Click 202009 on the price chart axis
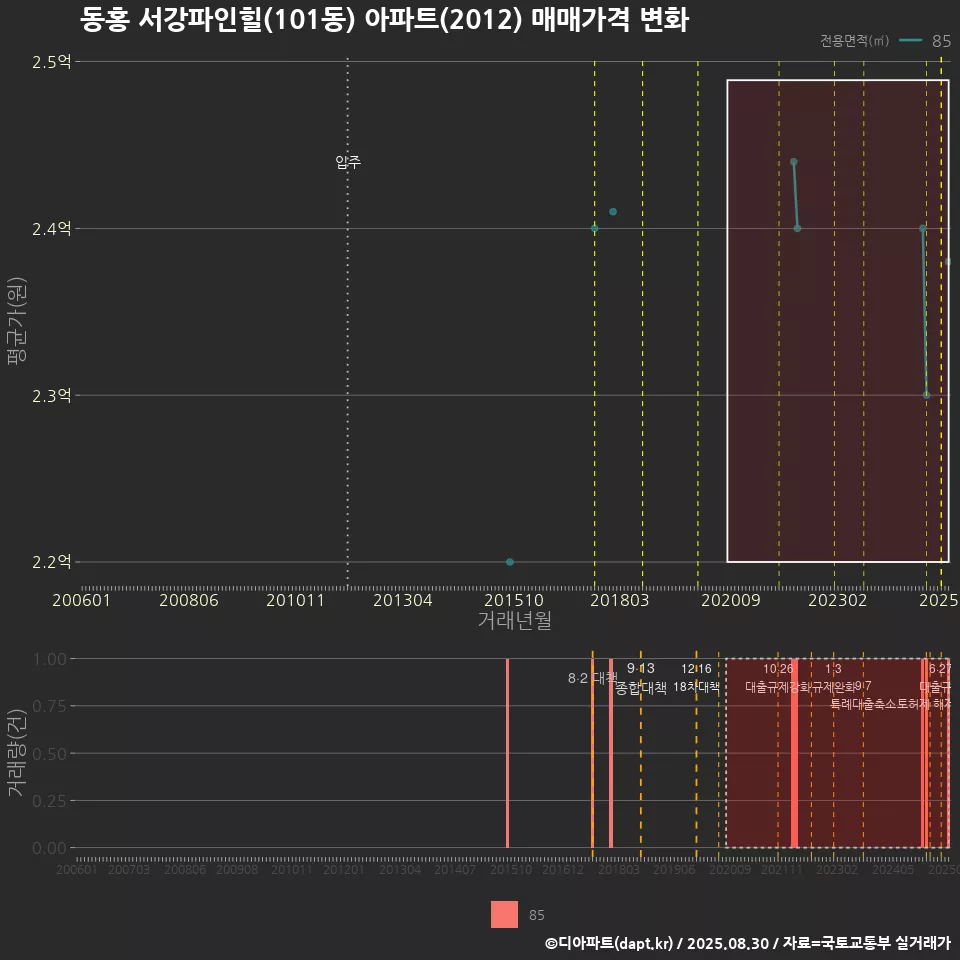This screenshot has width=960, height=960. (x=730, y=600)
